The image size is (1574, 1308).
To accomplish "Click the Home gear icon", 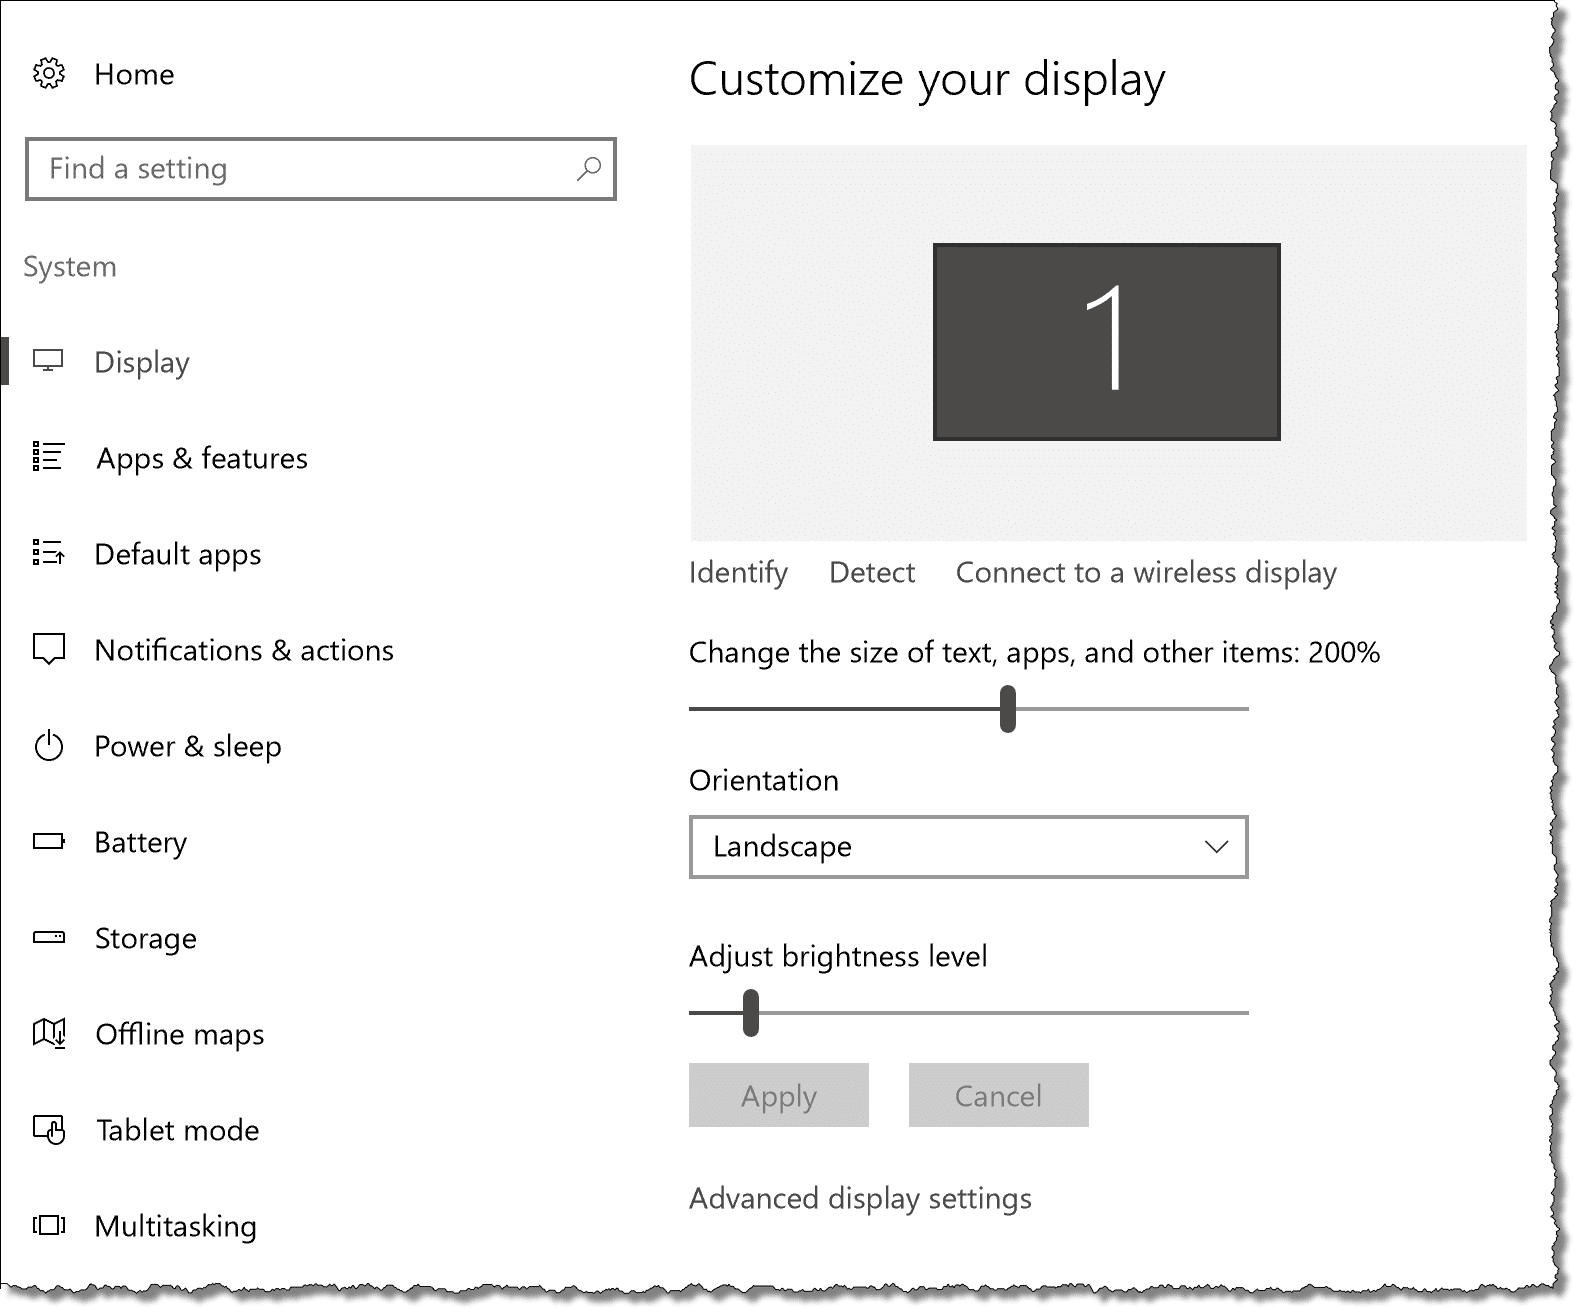I will coord(49,74).
